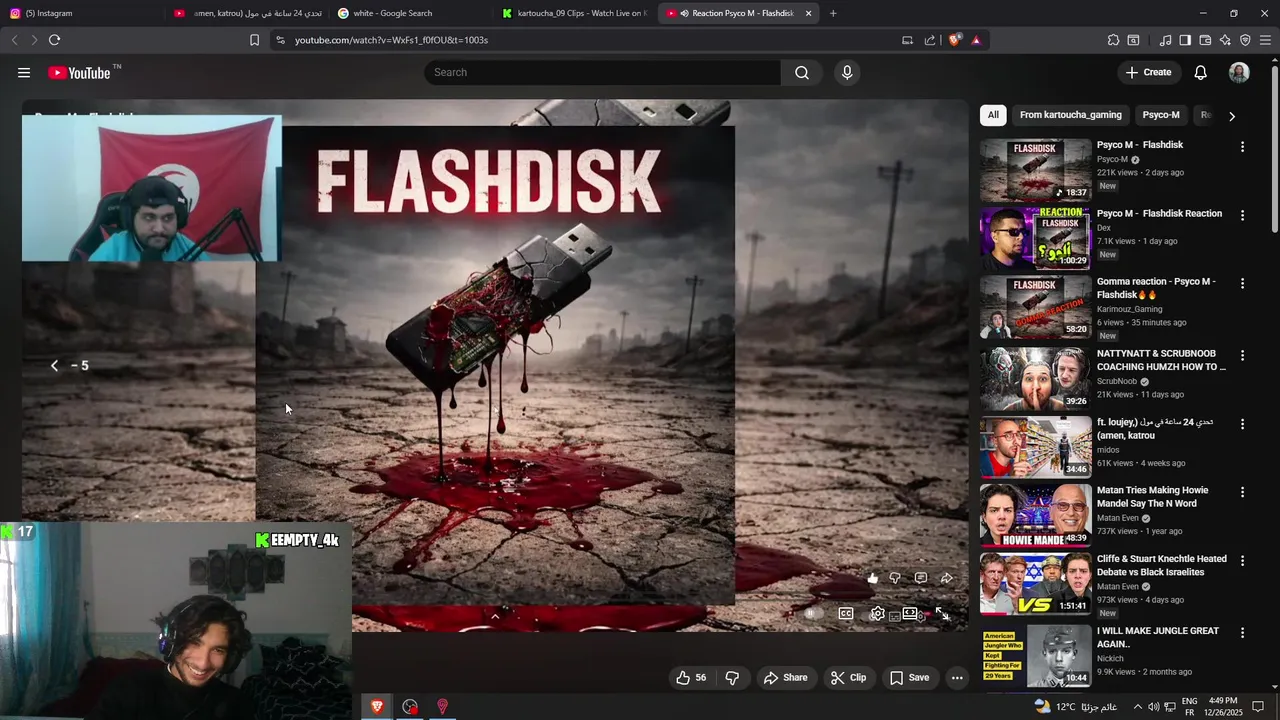Open more actions ellipsis under video
This screenshot has height=720, width=1280.
pos(957,678)
